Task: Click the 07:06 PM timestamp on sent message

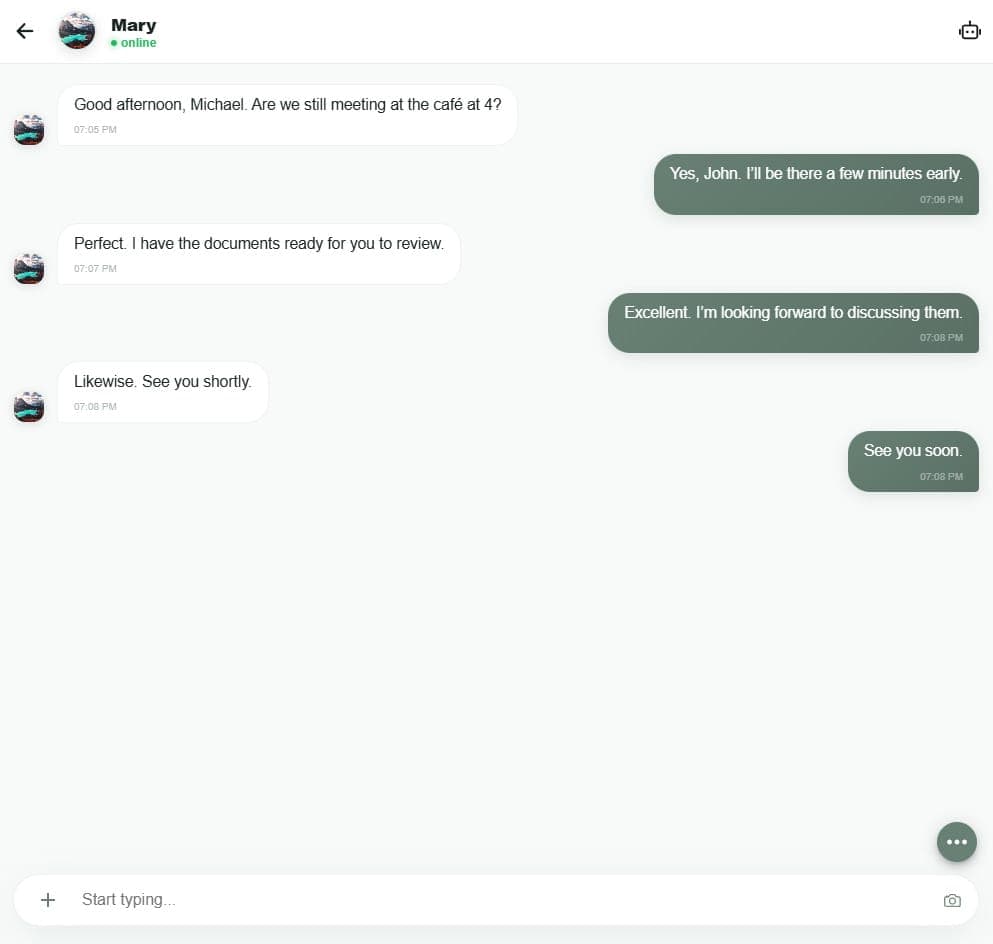Action: (x=941, y=200)
